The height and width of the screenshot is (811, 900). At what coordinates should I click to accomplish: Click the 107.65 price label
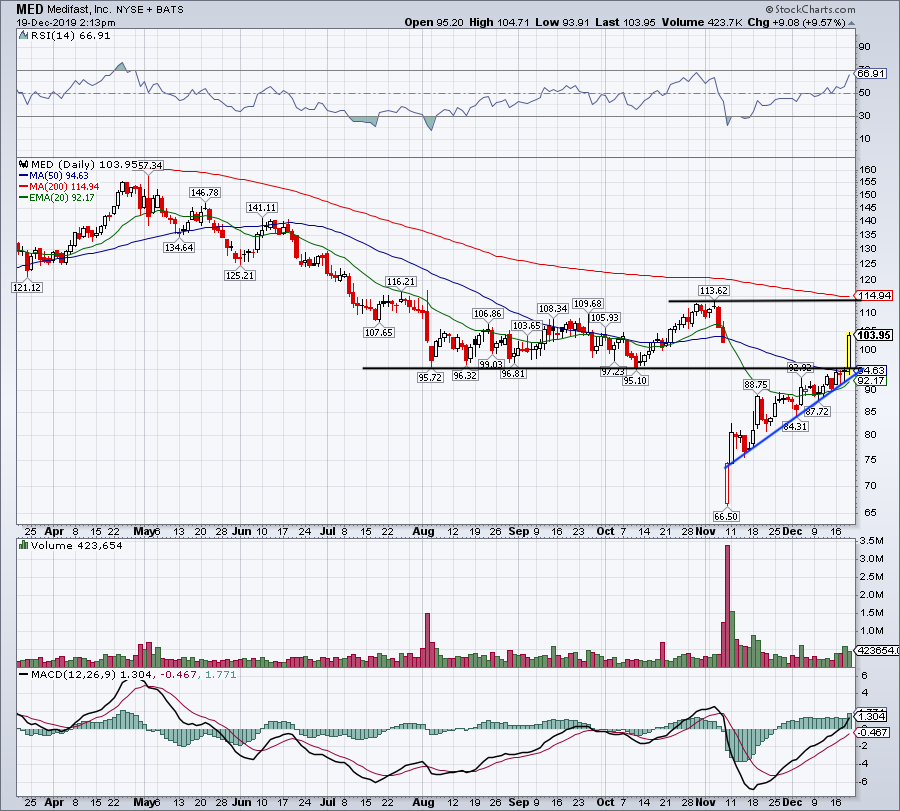(x=379, y=332)
